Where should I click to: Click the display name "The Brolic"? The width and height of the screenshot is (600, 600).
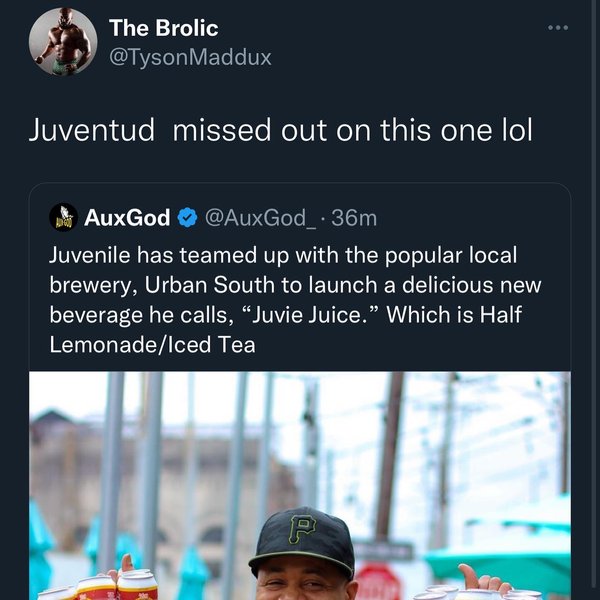click(x=177, y=29)
